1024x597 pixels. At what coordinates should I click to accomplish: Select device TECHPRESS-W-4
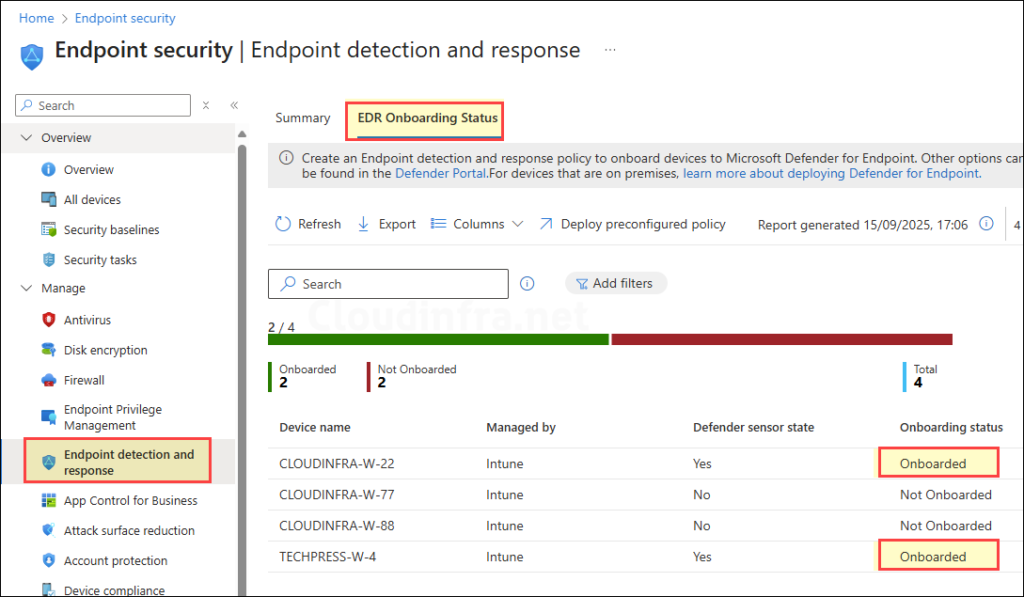tap(327, 557)
